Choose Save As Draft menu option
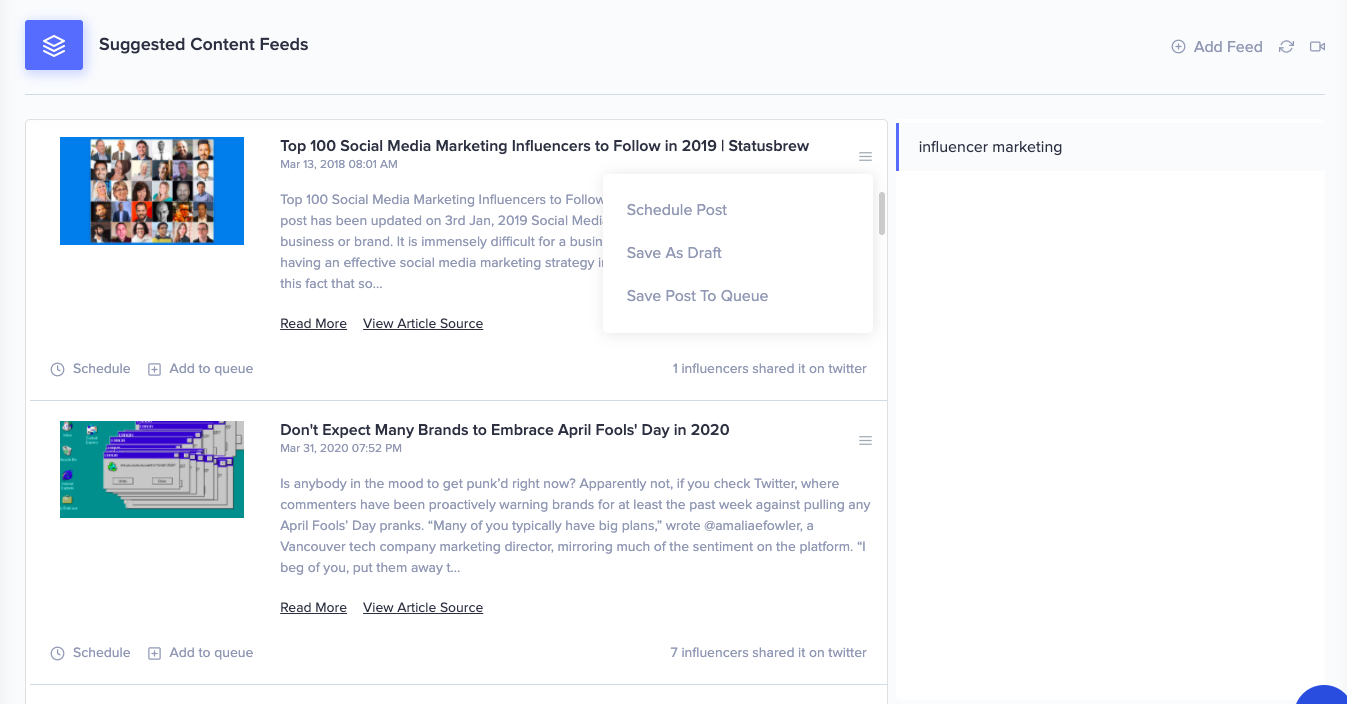The width and height of the screenshot is (1347, 704). coord(674,253)
